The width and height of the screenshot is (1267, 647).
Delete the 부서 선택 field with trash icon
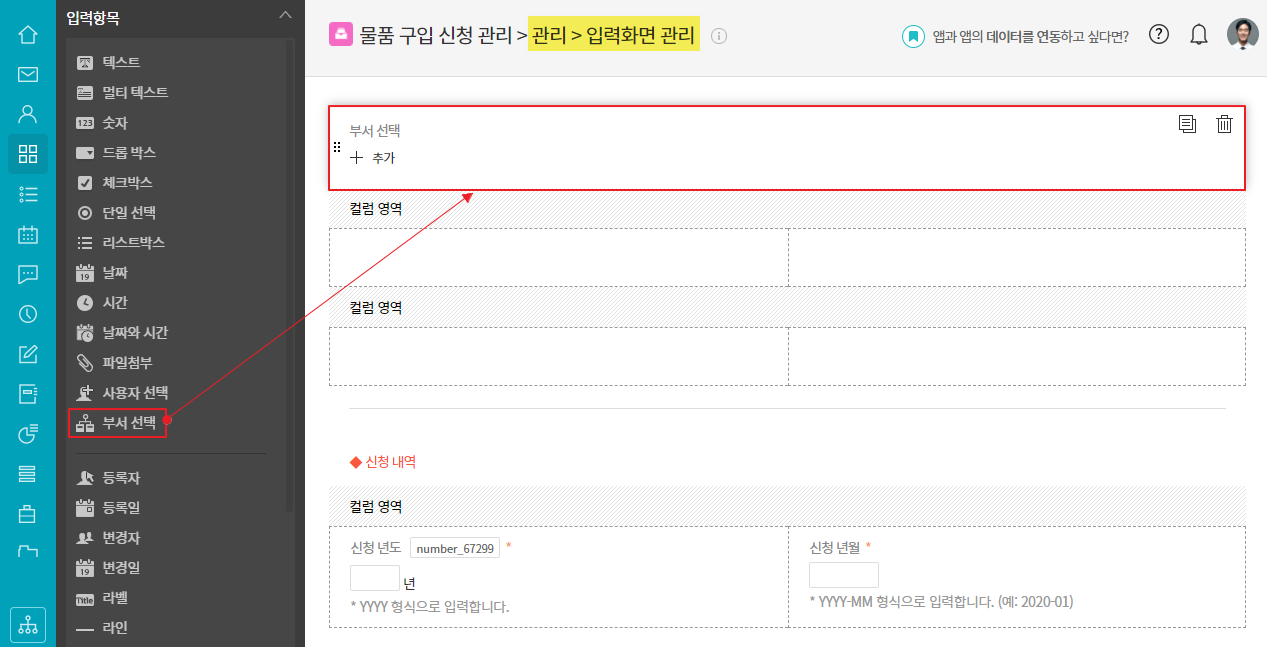tap(1224, 124)
